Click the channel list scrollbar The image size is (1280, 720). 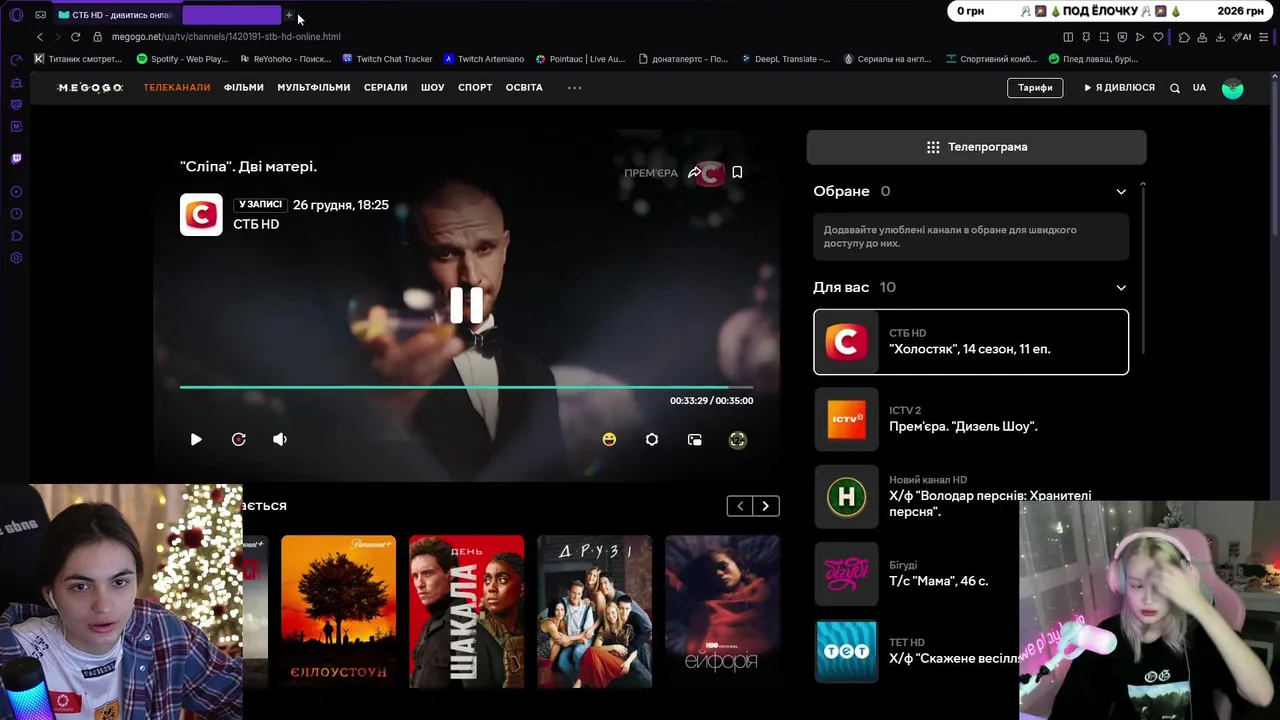point(1142,268)
